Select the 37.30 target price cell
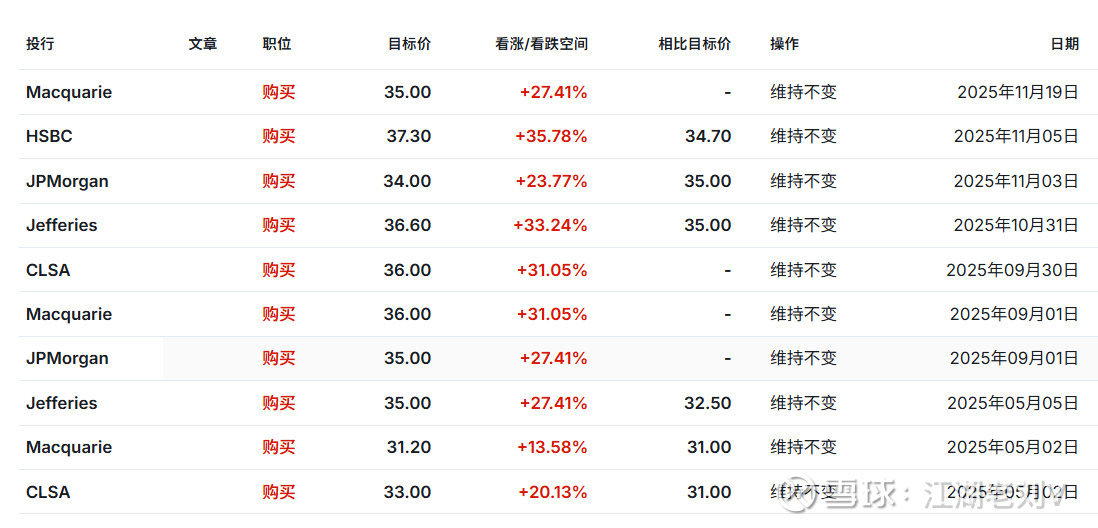The width and height of the screenshot is (1098, 528). point(408,136)
